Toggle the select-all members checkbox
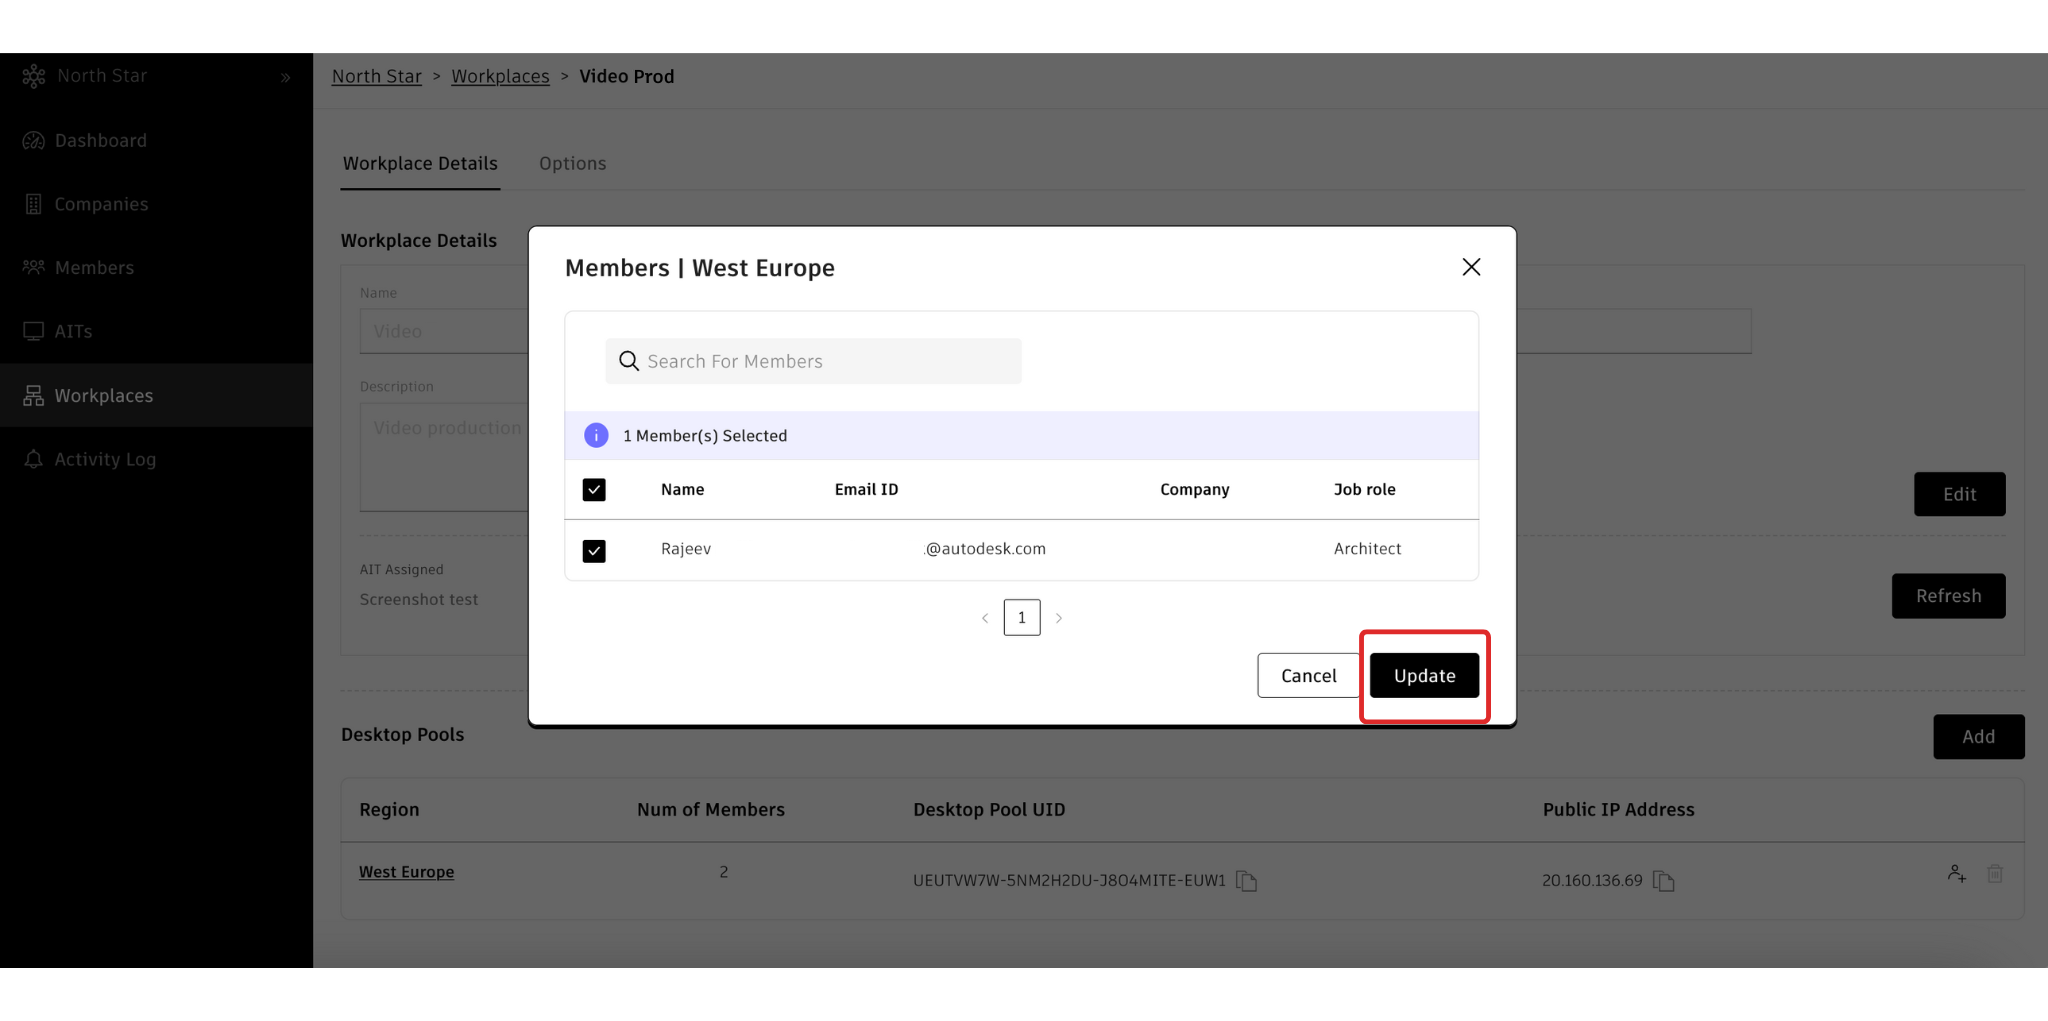This screenshot has height=1021, width=2048. click(x=594, y=490)
